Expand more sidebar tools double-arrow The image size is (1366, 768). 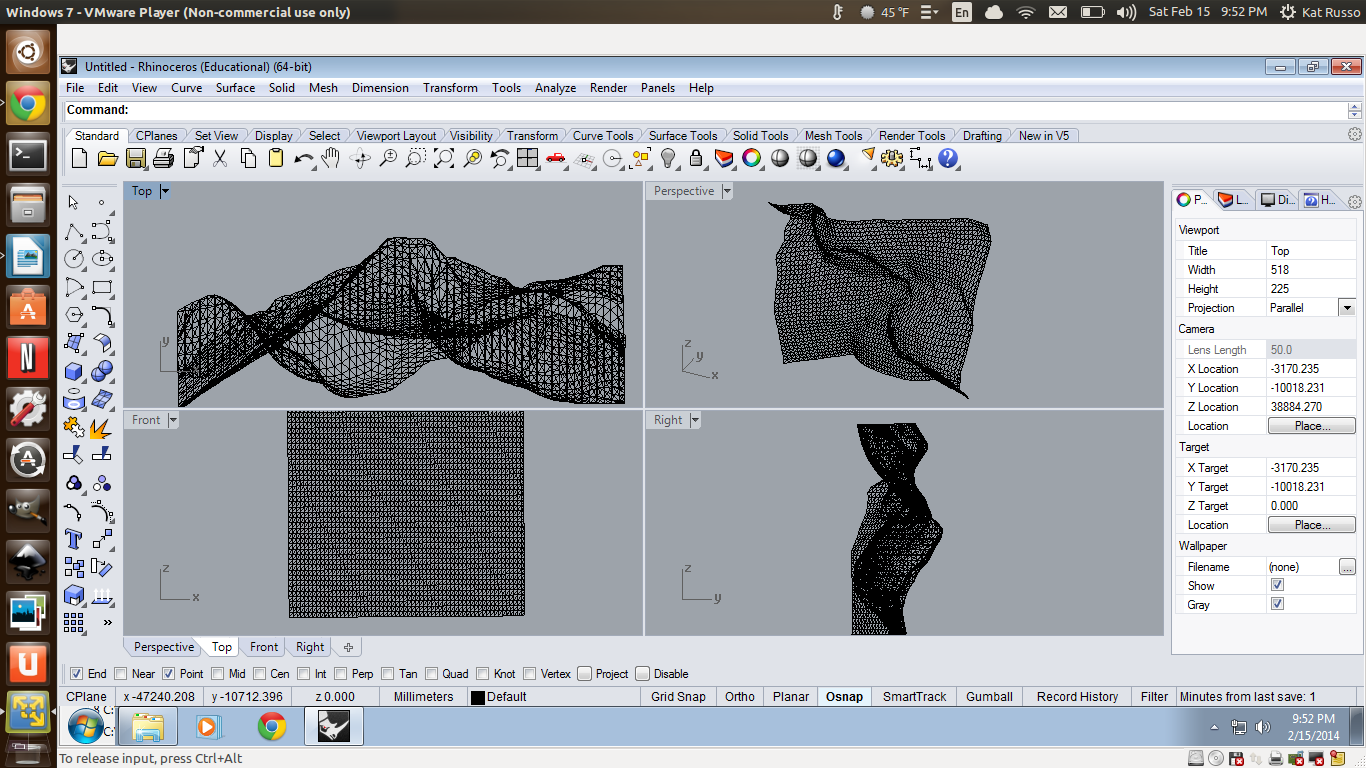[108, 622]
